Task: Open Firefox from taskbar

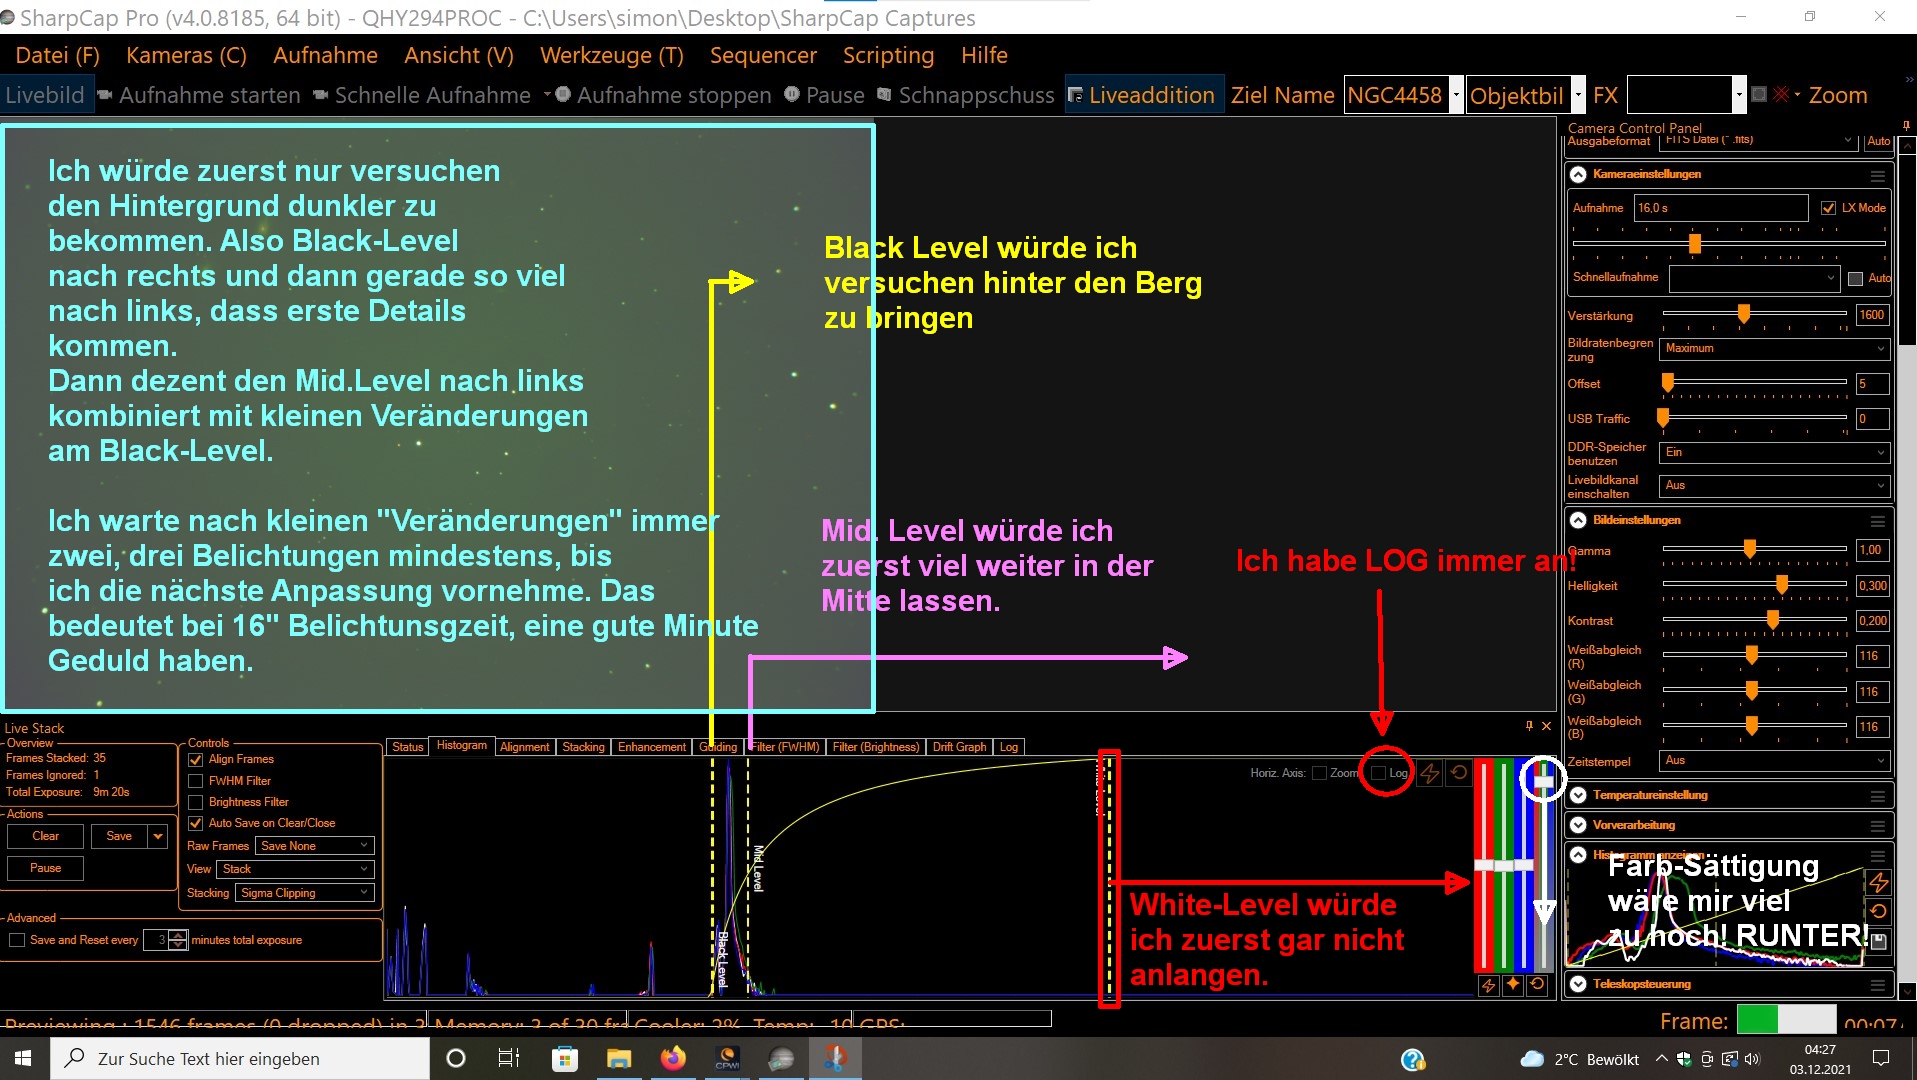Action: [673, 1058]
